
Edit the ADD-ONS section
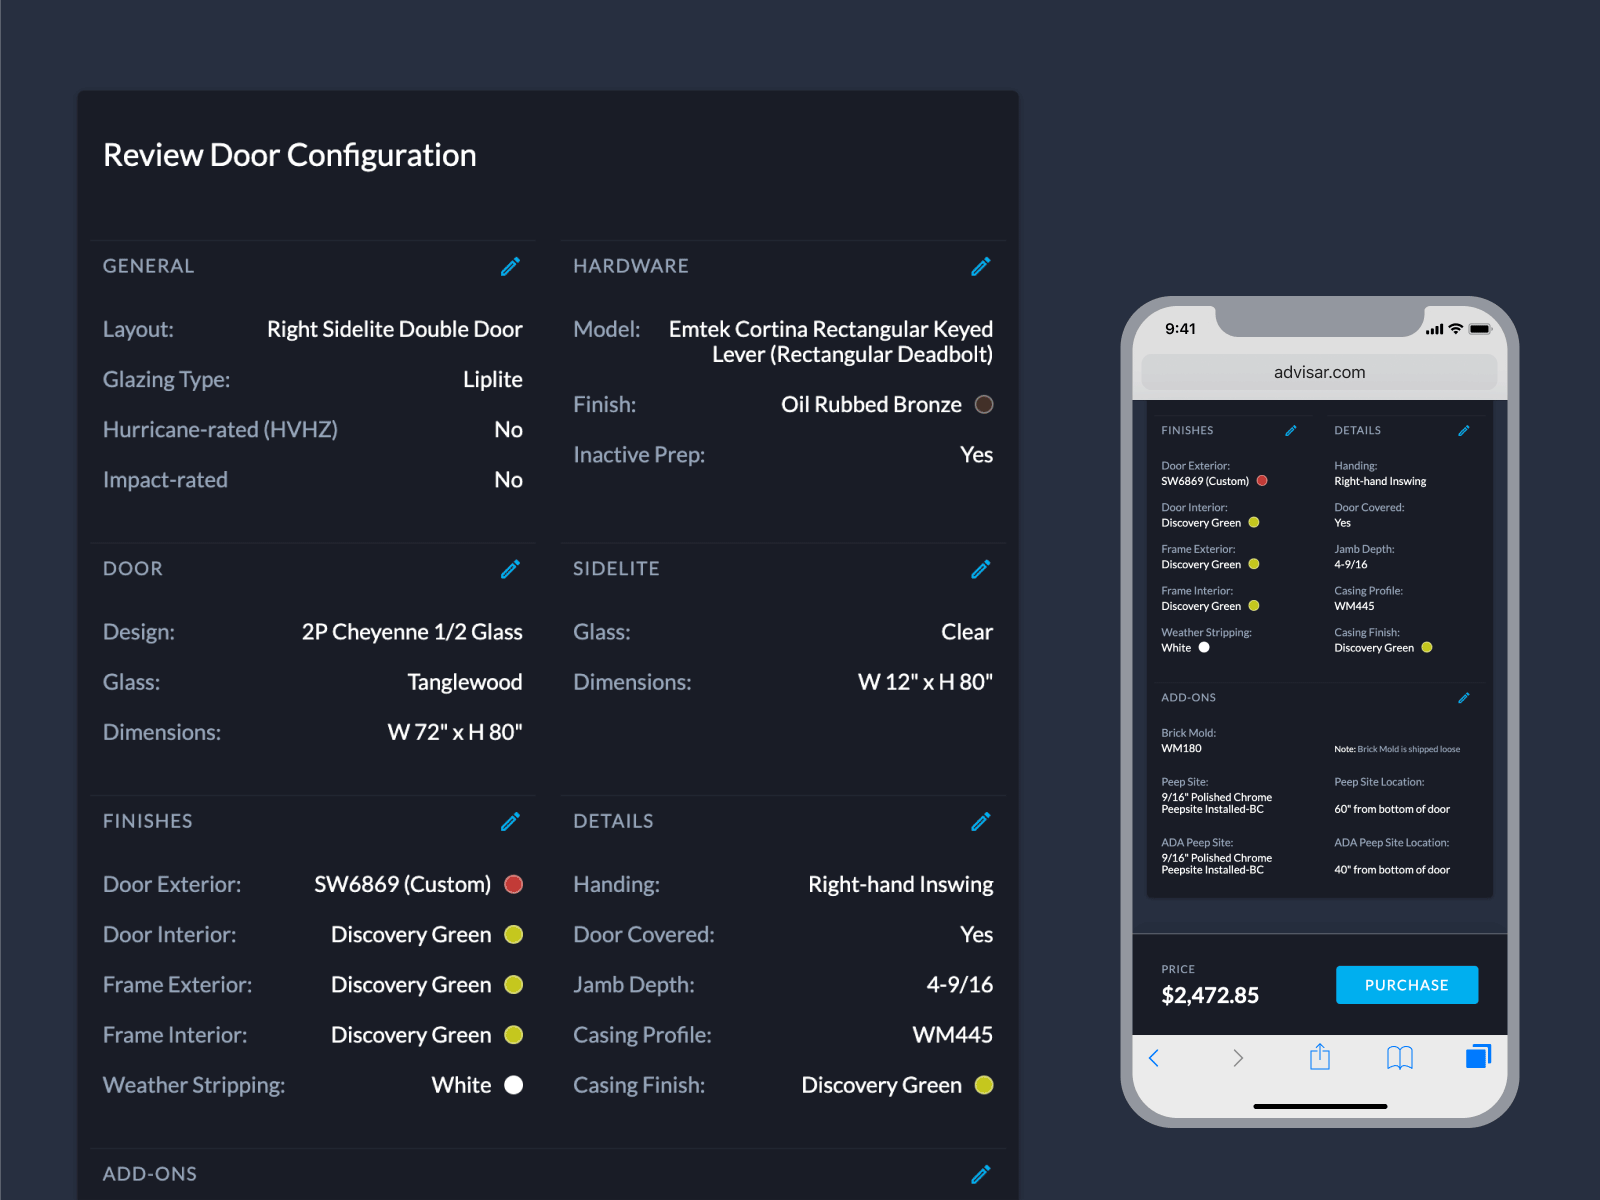click(980, 1173)
